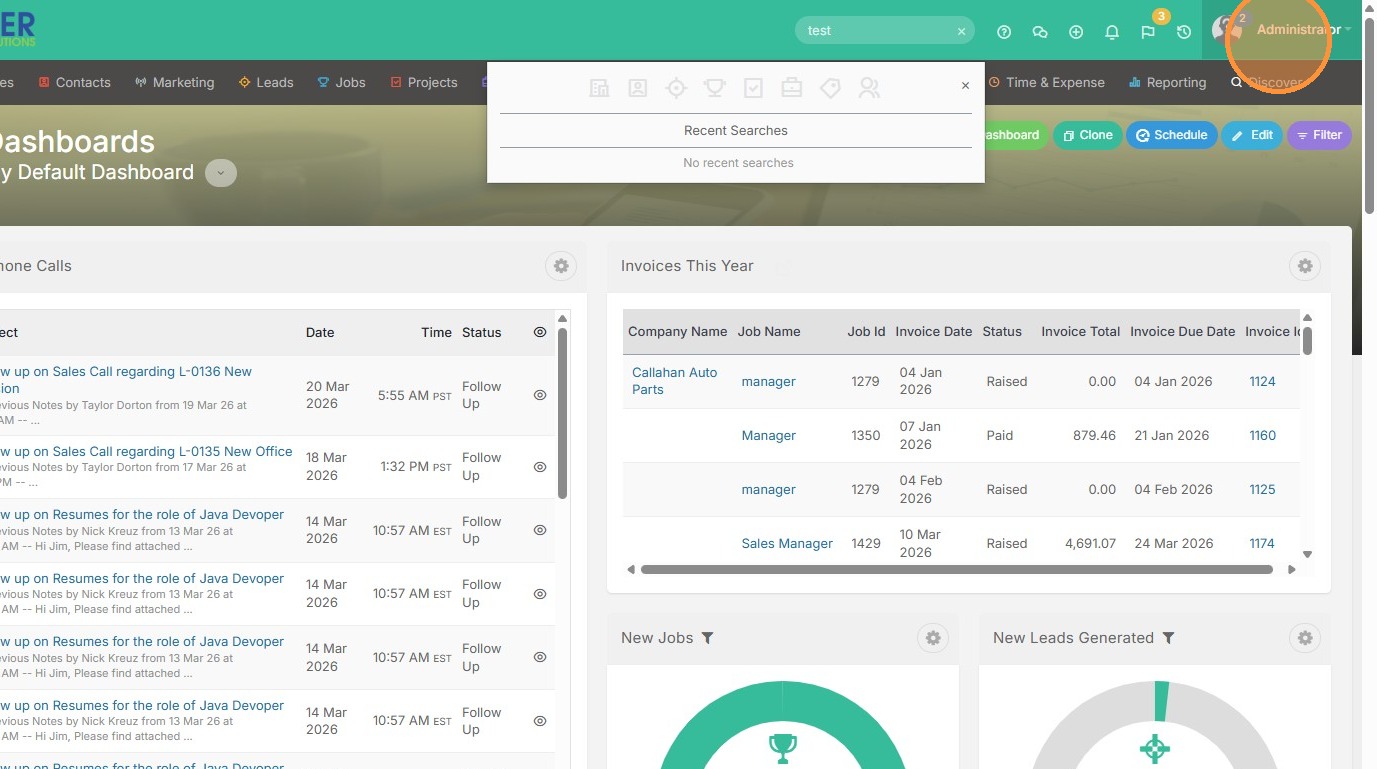Open the Marketing menu
This screenshot has height=769, width=1377.
point(175,82)
